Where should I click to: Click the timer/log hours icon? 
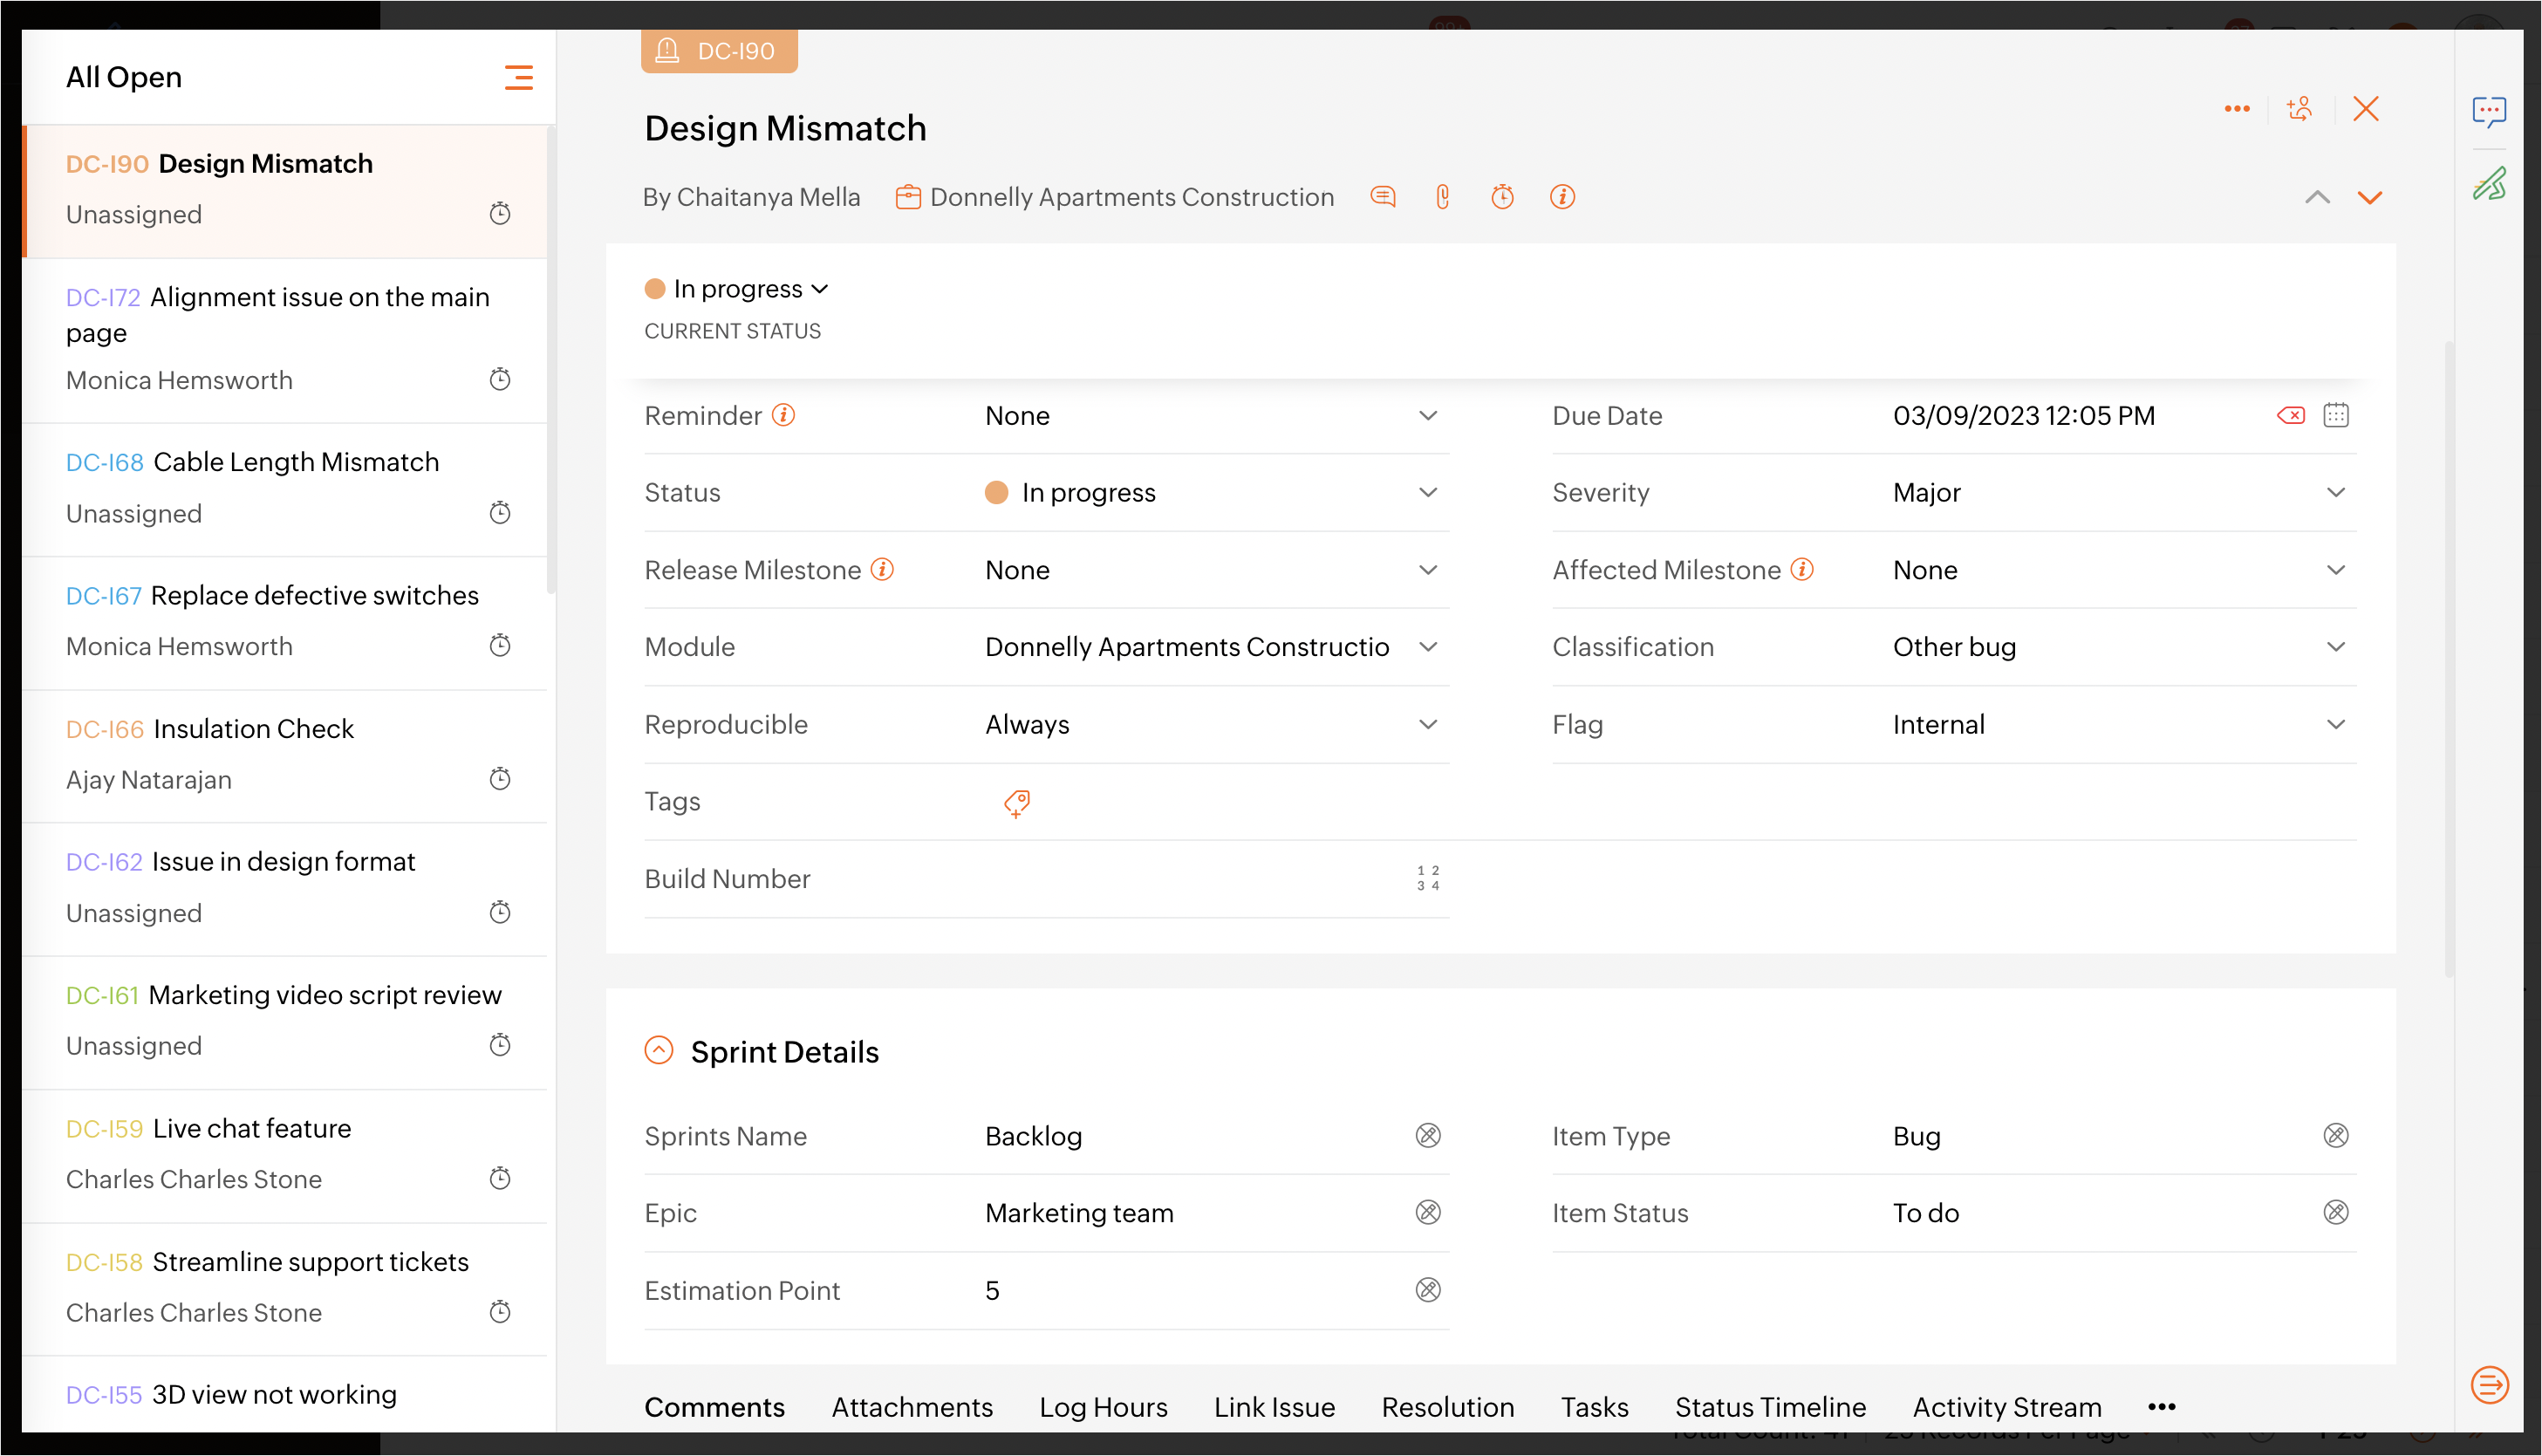[x=1503, y=197]
